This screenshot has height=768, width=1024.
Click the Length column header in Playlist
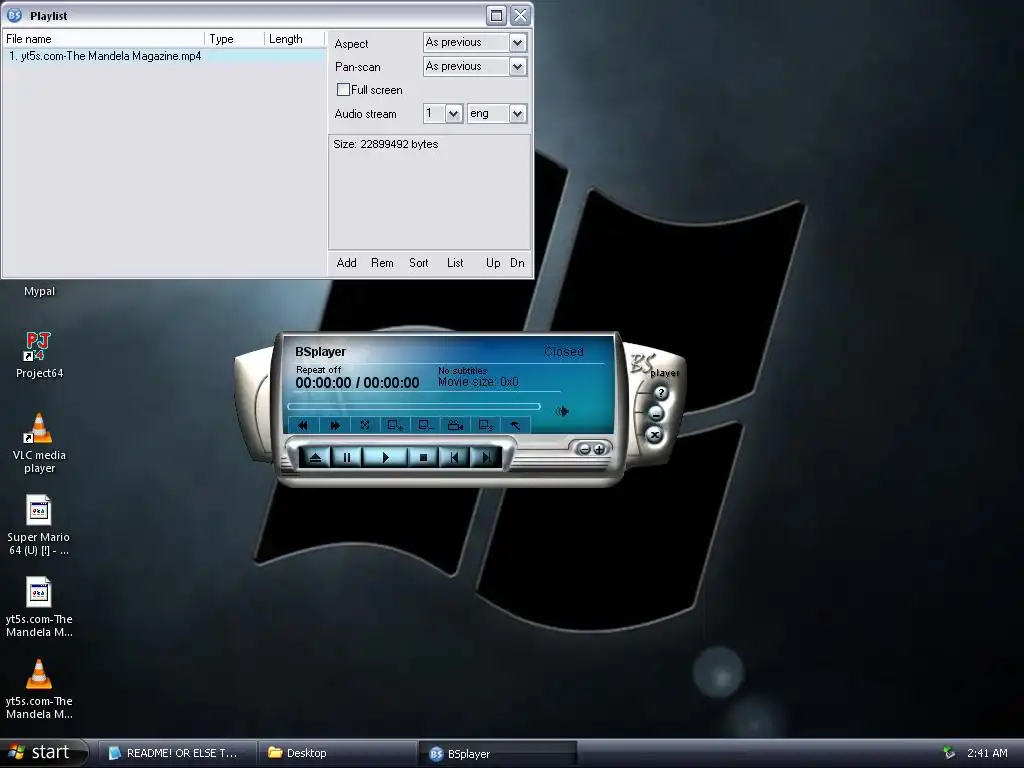coord(295,39)
